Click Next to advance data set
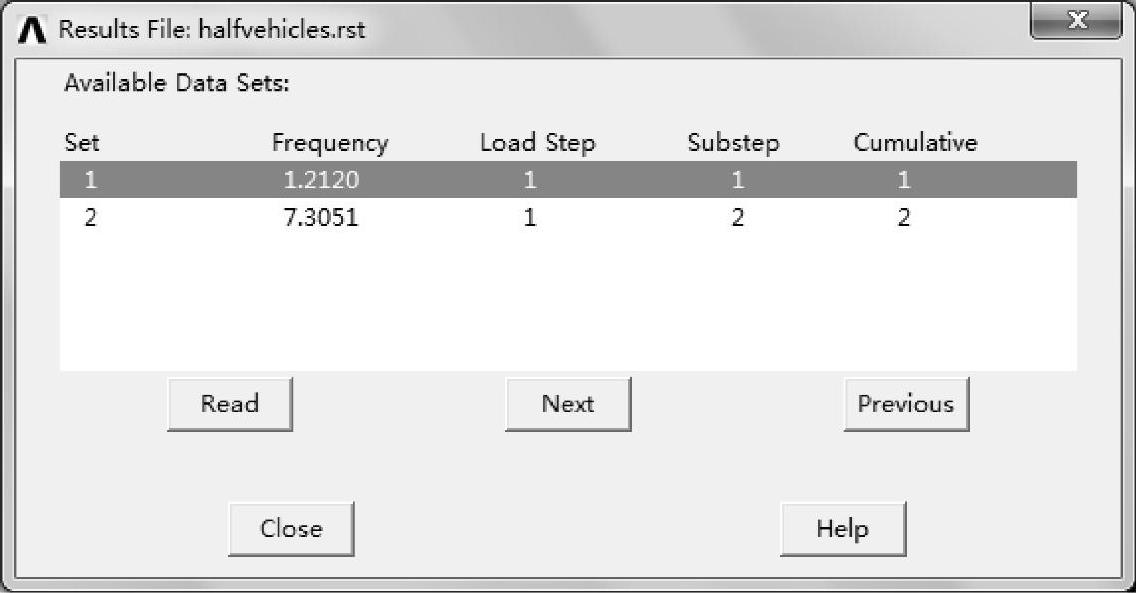 pyautogui.click(x=568, y=404)
